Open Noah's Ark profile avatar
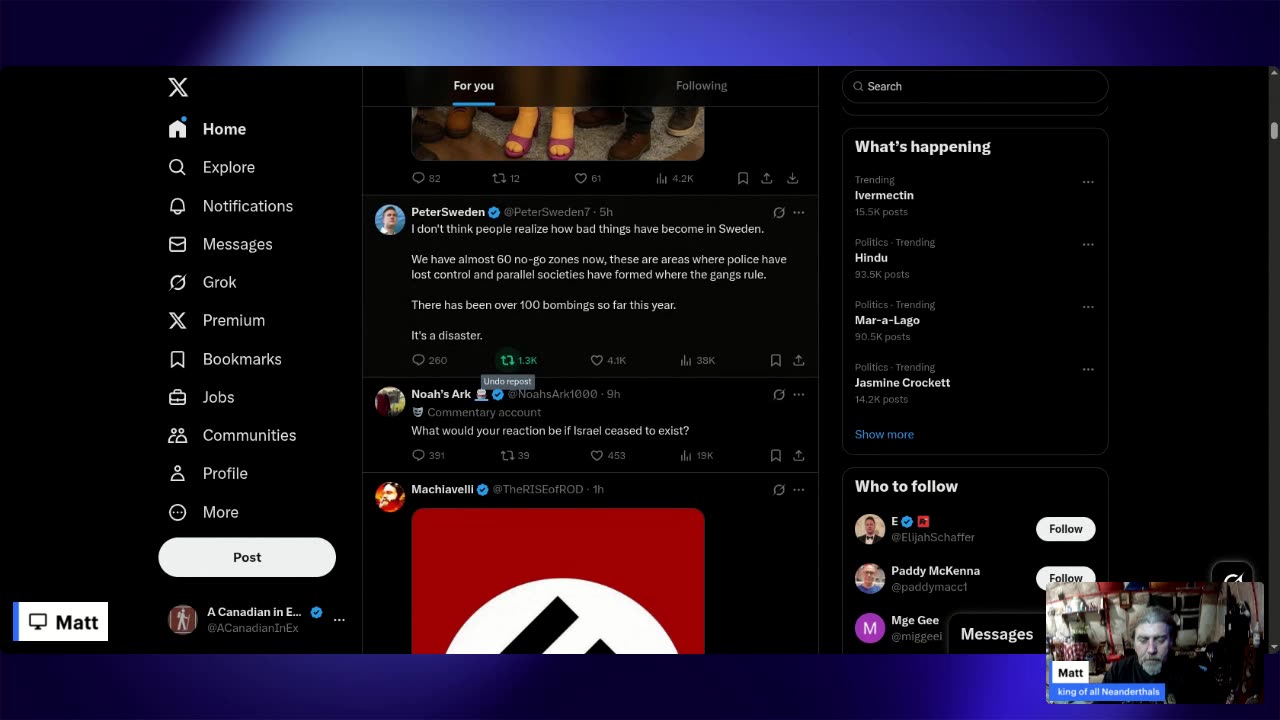The width and height of the screenshot is (1280, 720). [390, 402]
